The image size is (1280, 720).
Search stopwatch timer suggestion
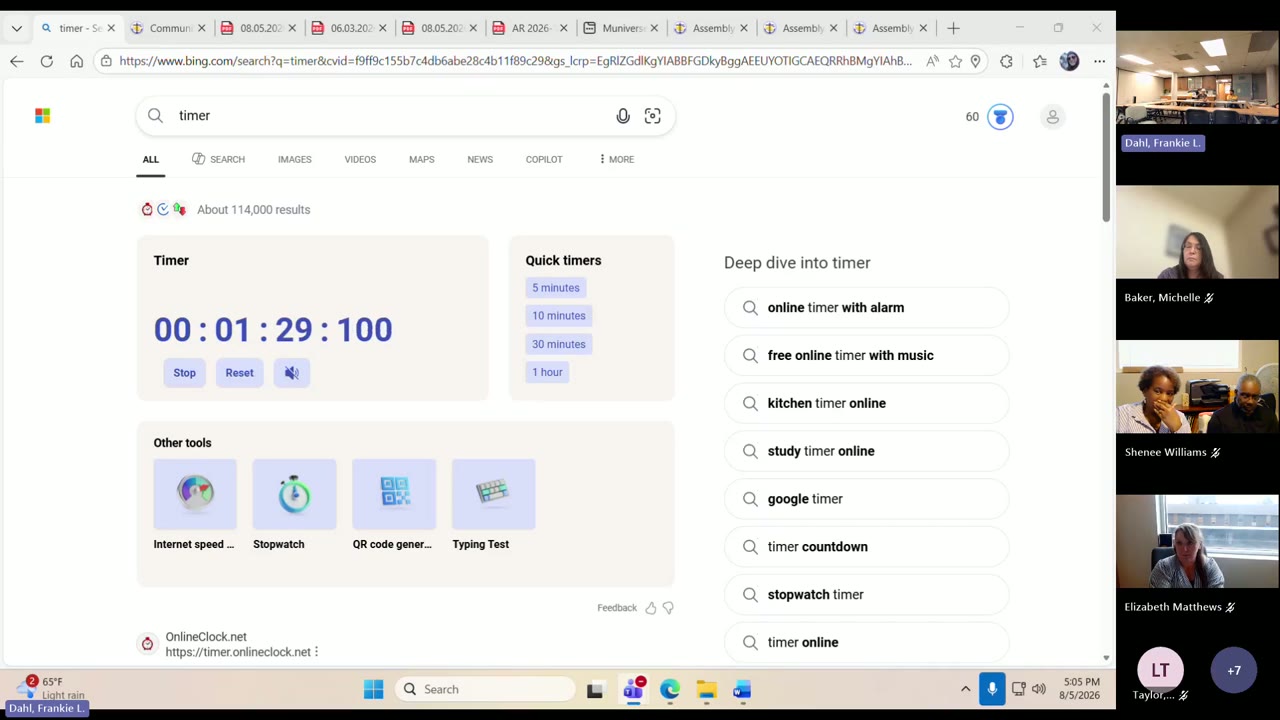tap(866, 595)
